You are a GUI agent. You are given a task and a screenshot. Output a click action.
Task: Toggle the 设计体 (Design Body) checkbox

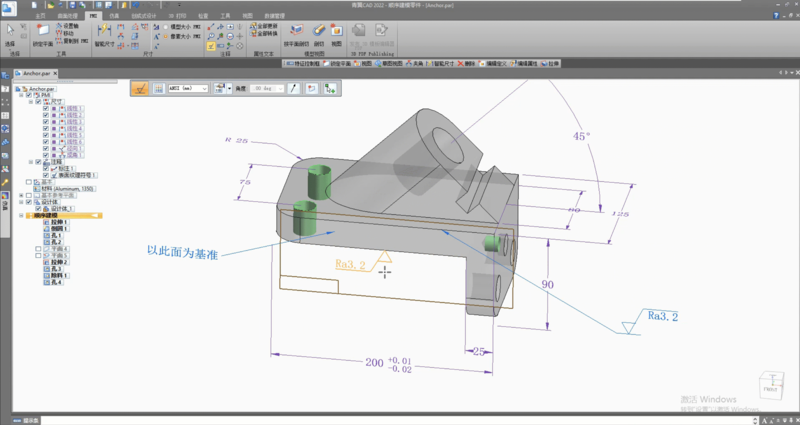28,201
